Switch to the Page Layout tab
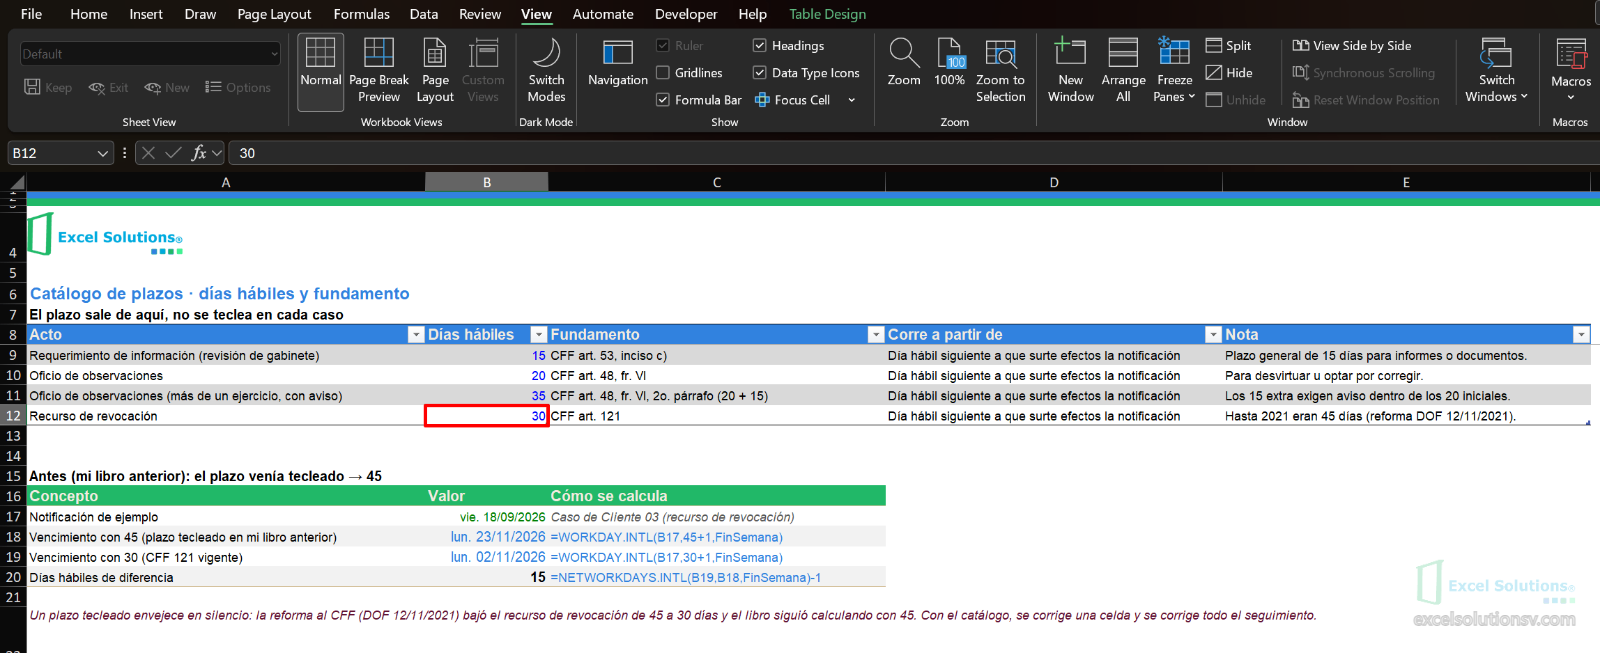 (x=274, y=14)
